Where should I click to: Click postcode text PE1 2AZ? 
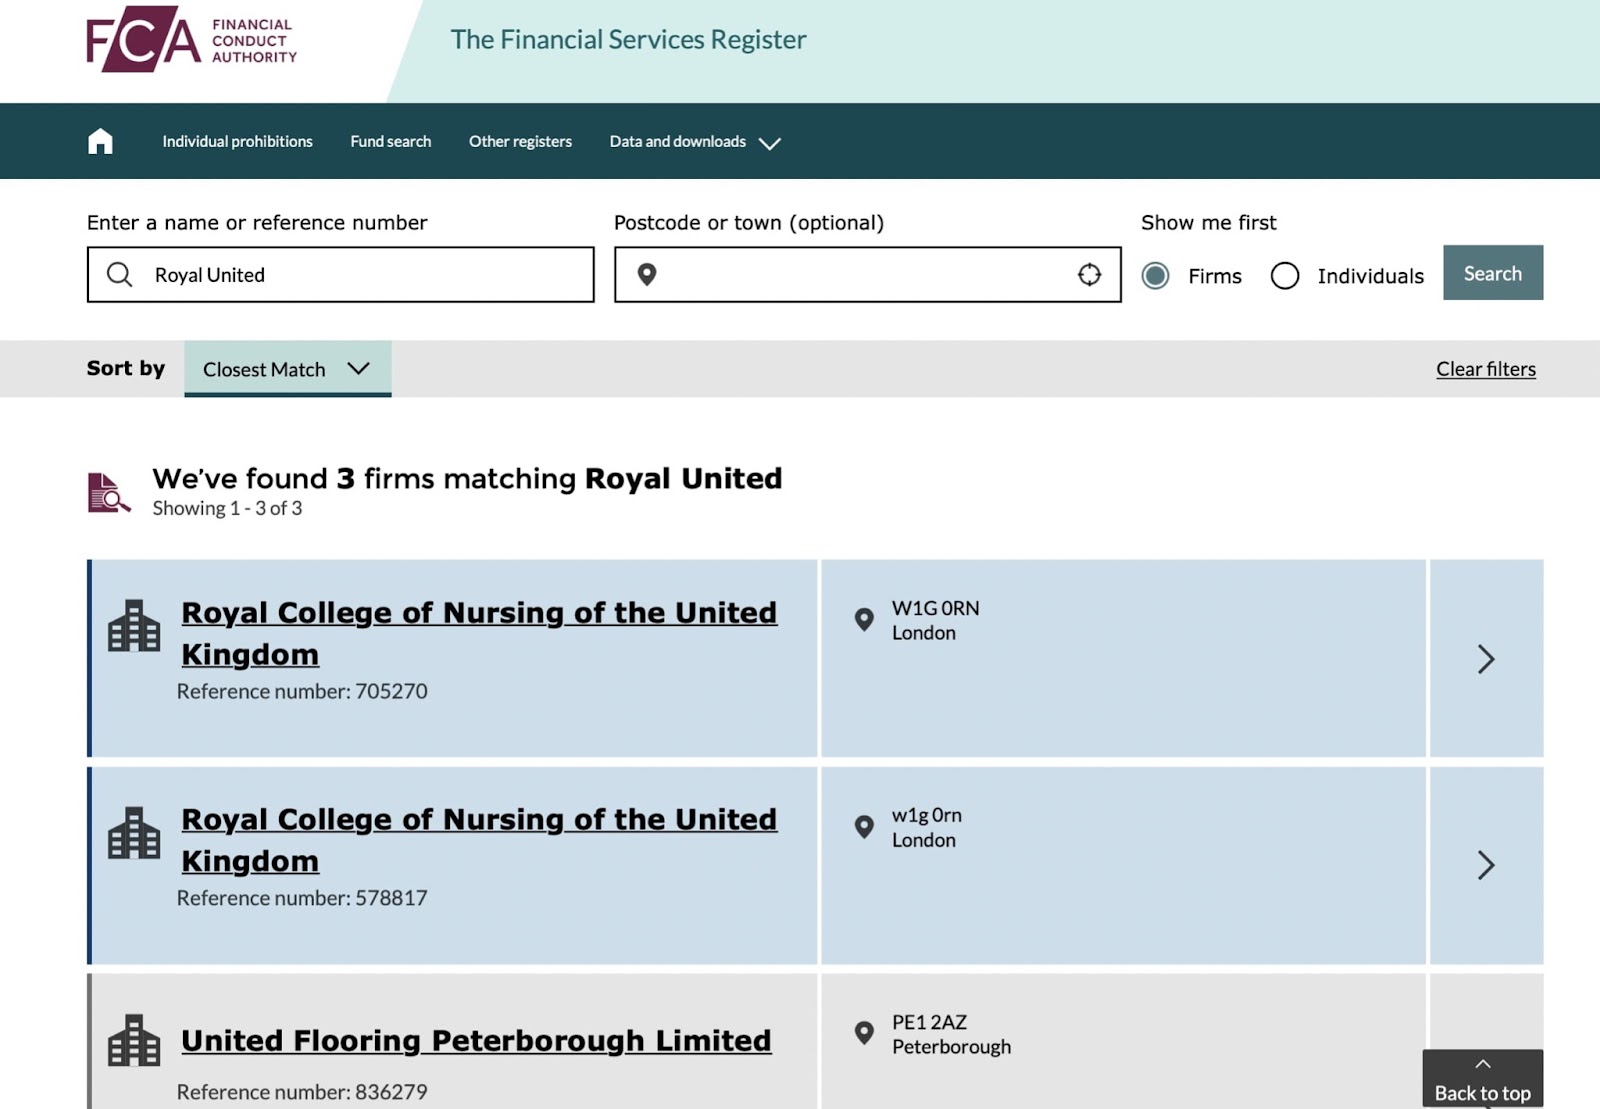929,1022
